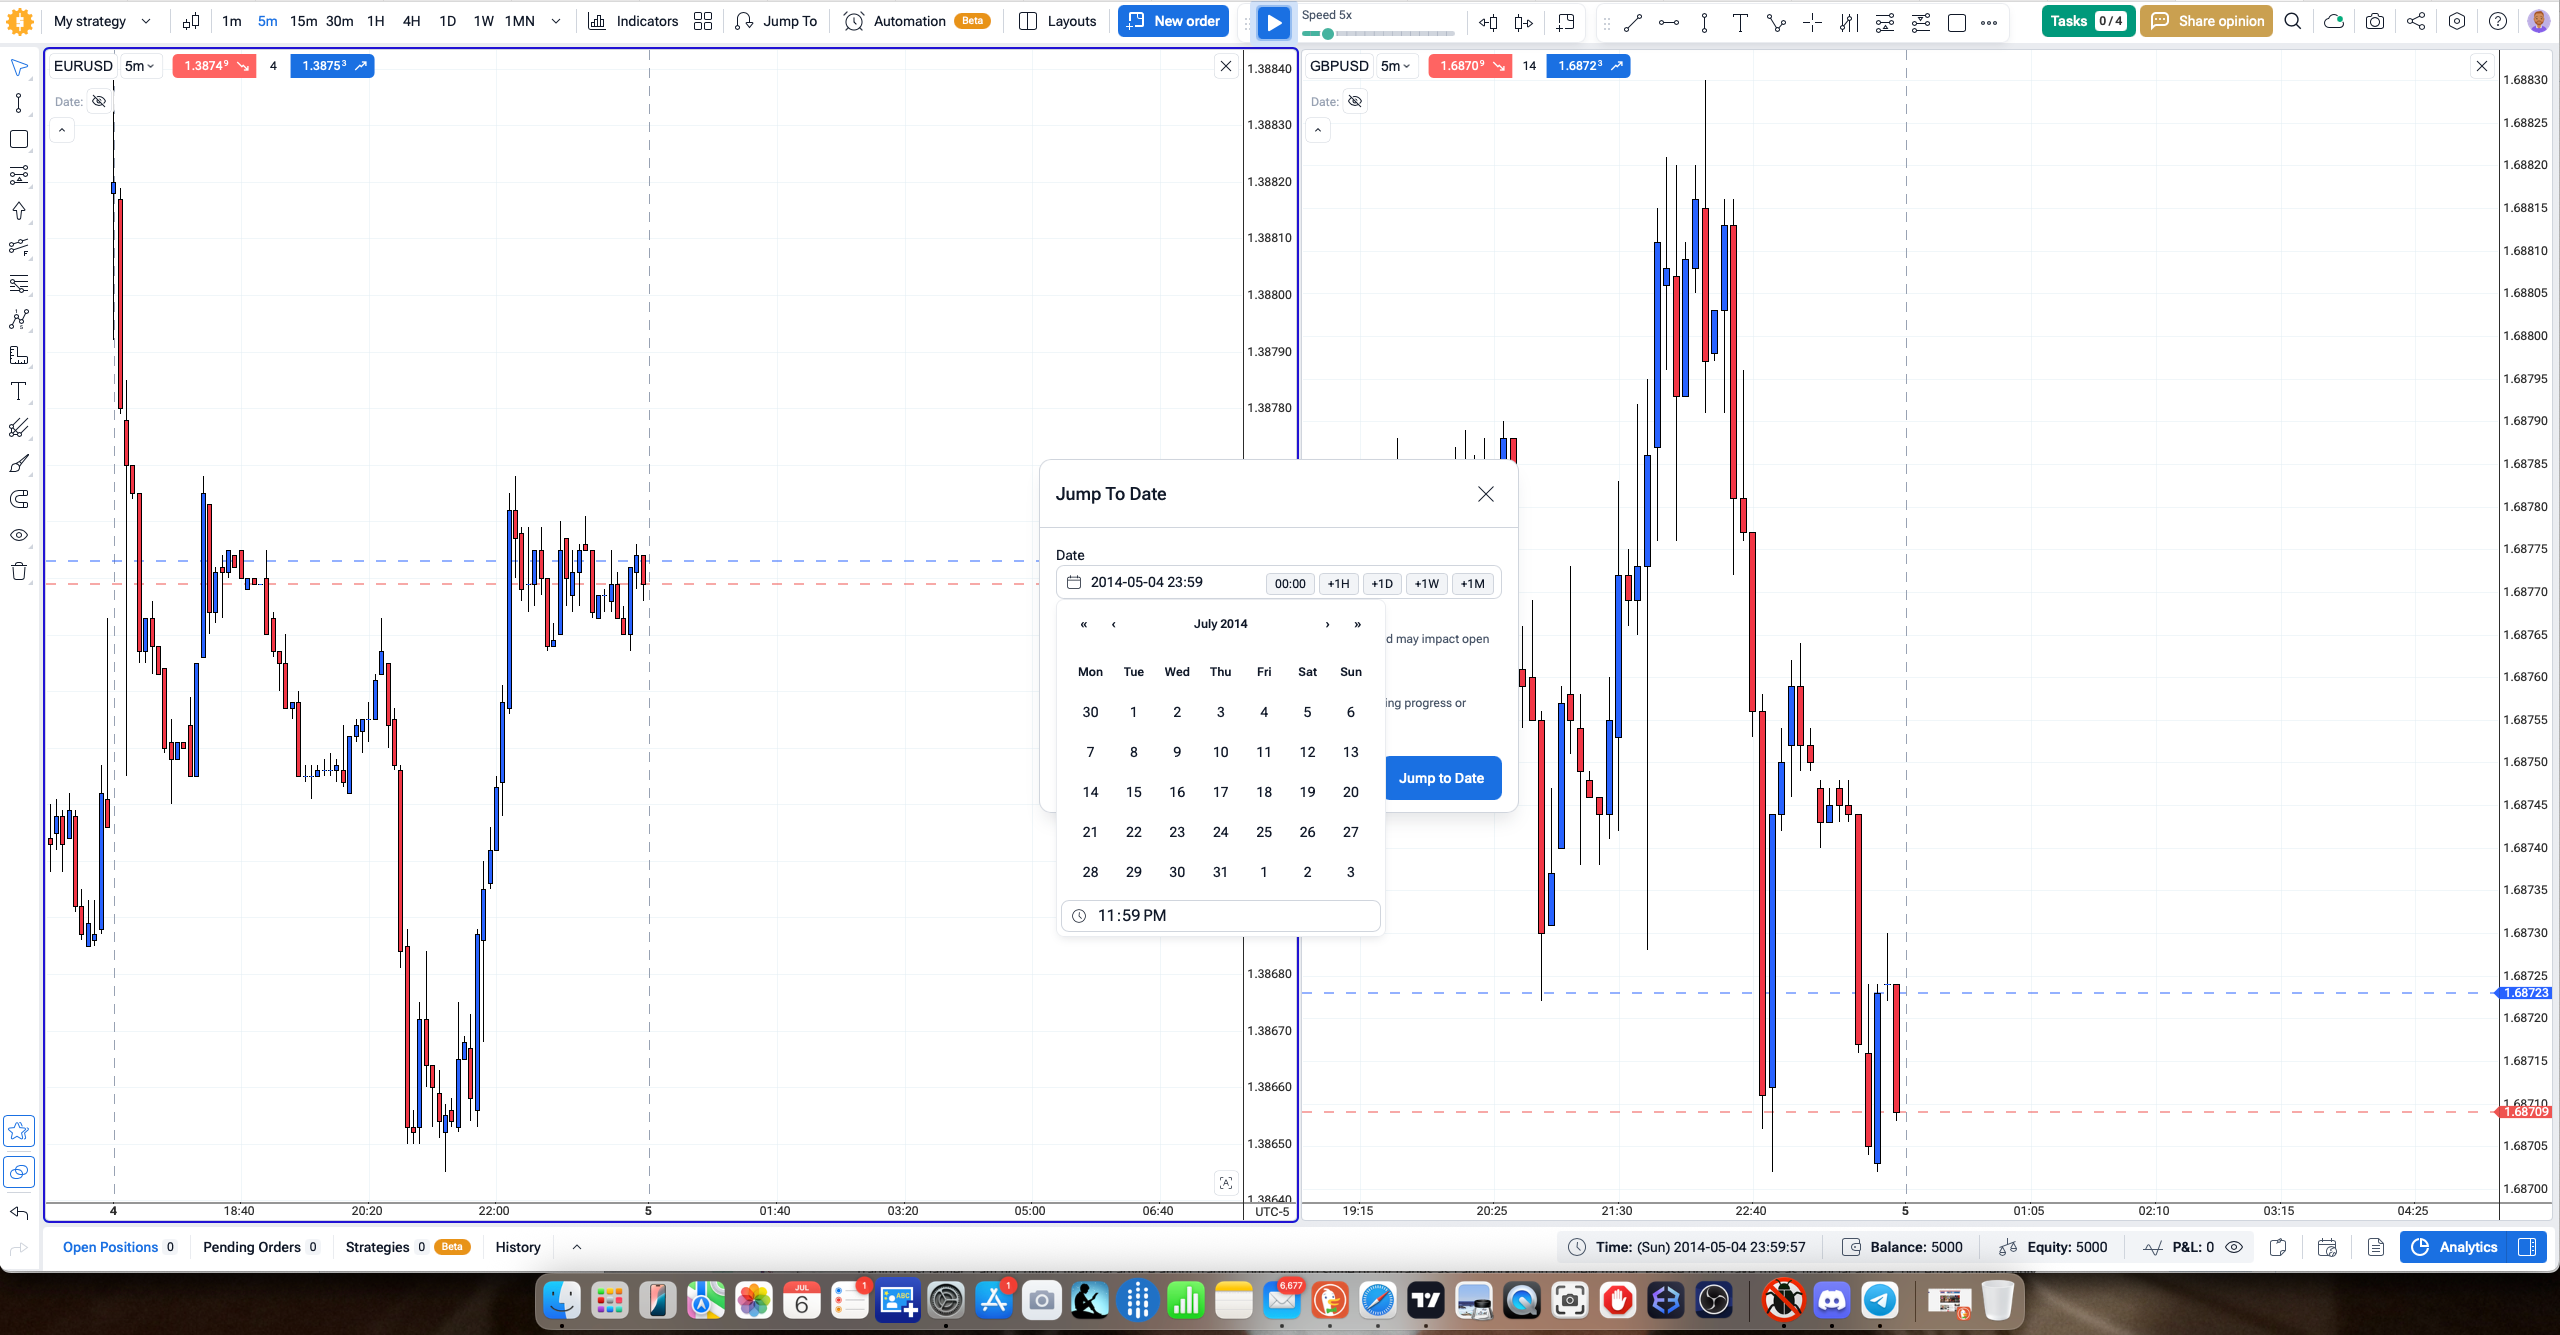Screen dimensions: 2560x1335
Task: Collapse the GBPUSD chart legend chevron
Action: point(1318,130)
